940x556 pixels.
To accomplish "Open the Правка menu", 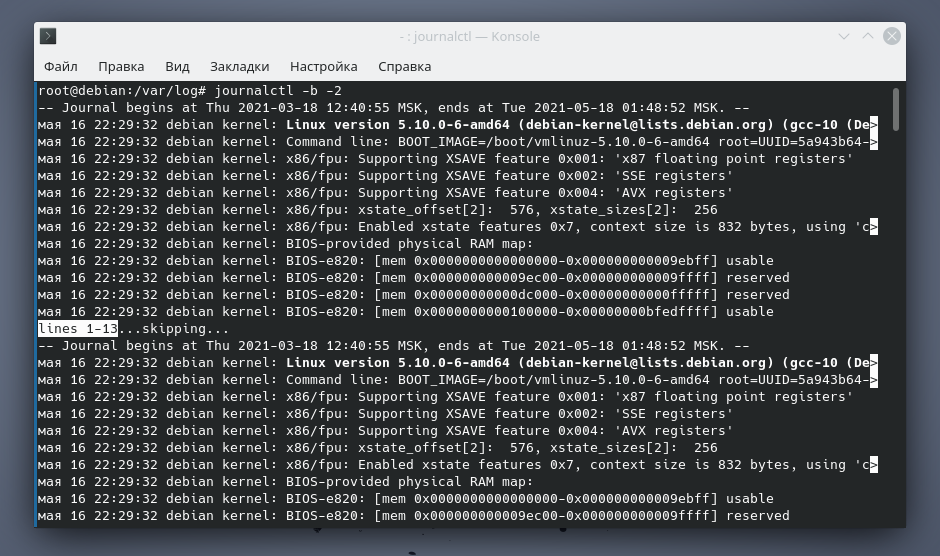I will coord(121,67).
